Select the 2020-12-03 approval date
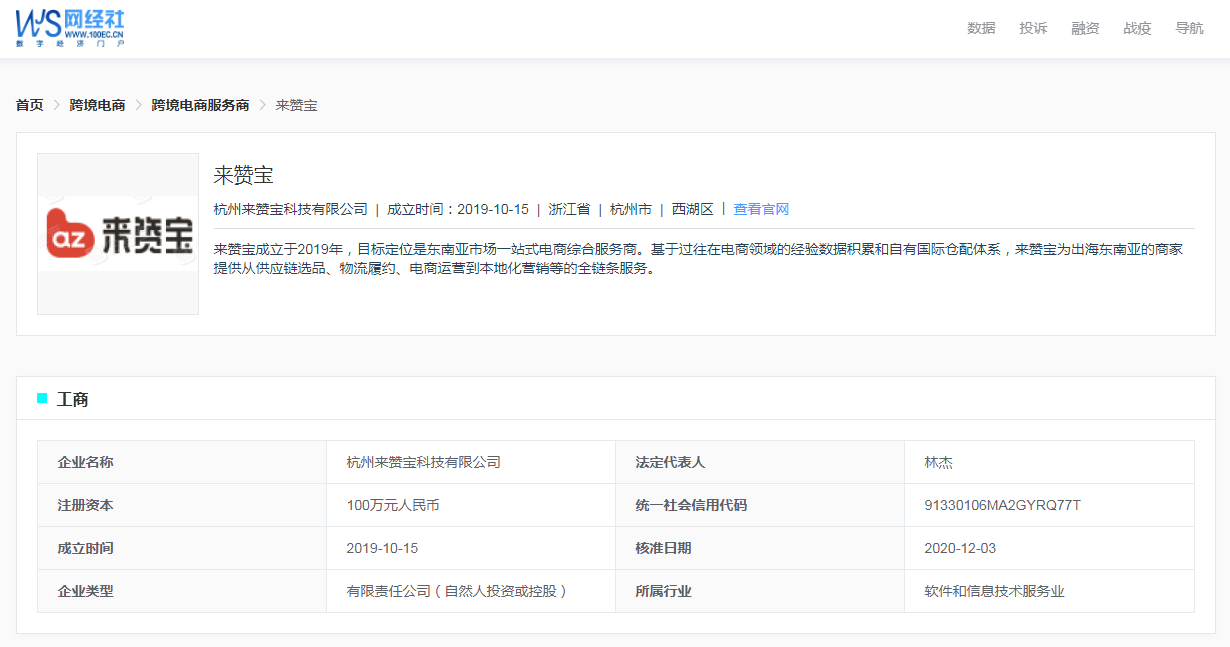1230x647 pixels. [x=961, y=548]
